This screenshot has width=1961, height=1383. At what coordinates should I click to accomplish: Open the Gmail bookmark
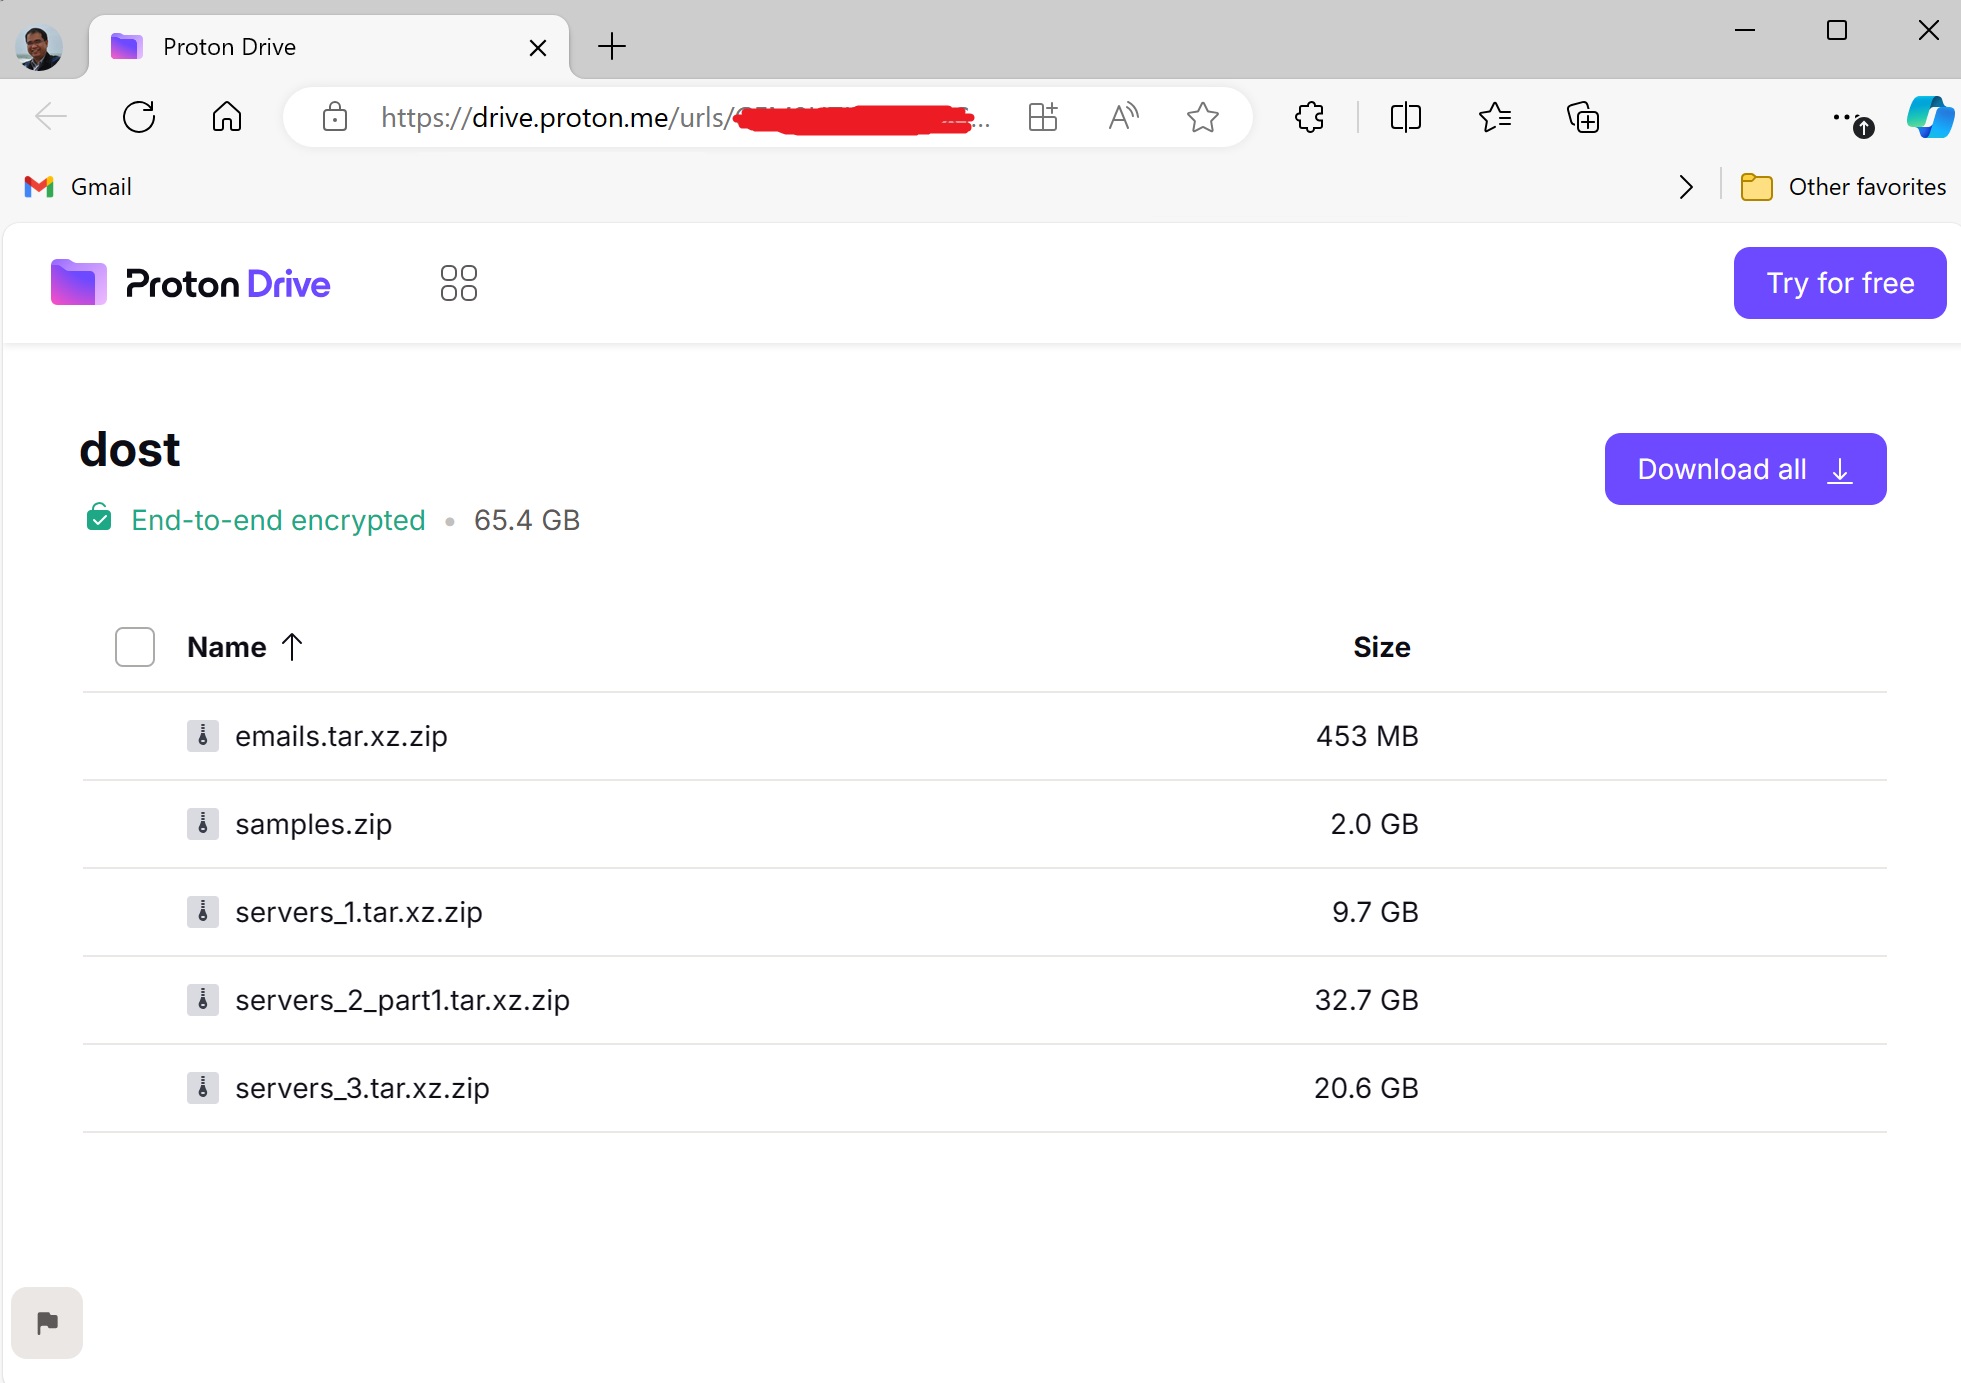pyautogui.click(x=79, y=187)
